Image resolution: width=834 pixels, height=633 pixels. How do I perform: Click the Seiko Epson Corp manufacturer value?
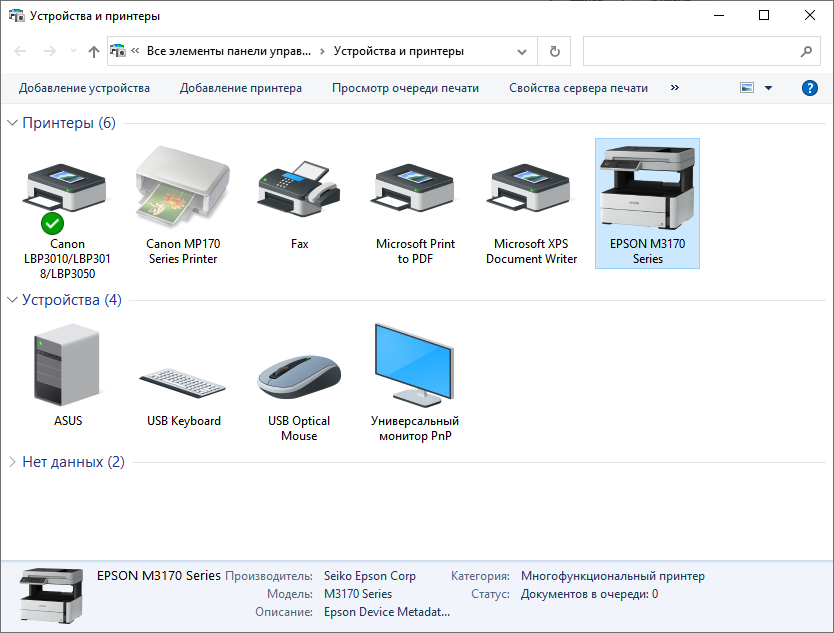tap(370, 576)
